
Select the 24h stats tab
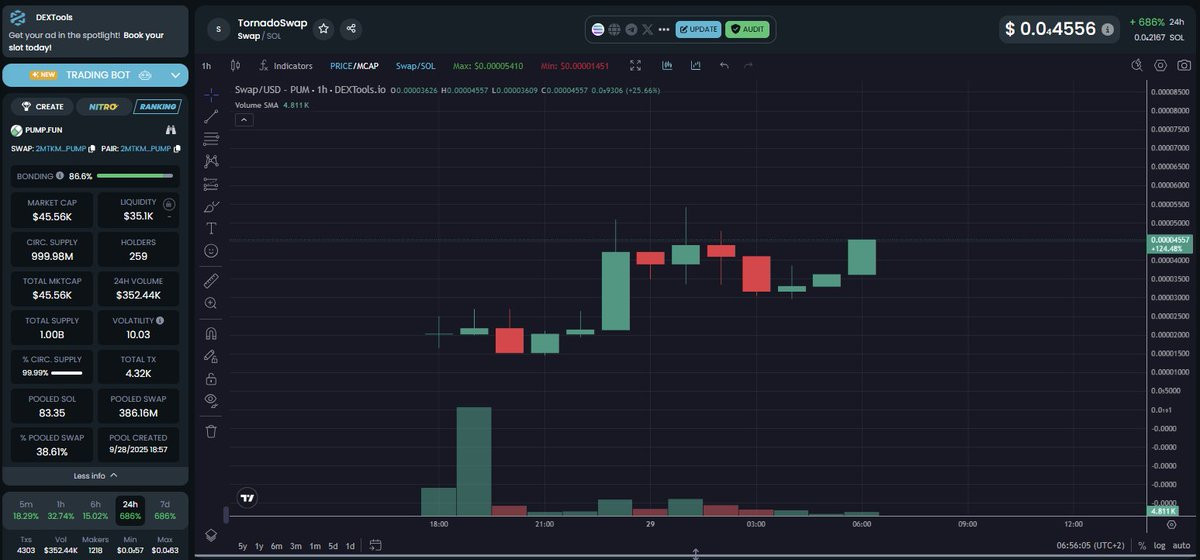pyautogui.click(x=129, y=510)
